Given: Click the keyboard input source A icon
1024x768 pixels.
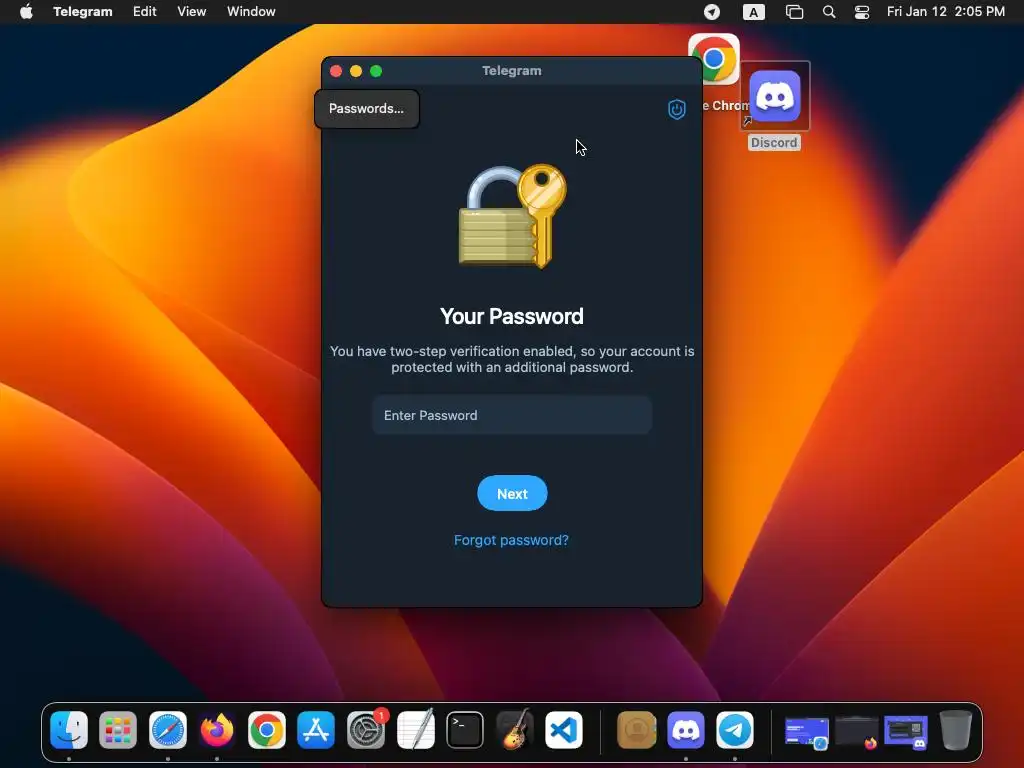Looking at the screenshot, I should pos(754,12).
